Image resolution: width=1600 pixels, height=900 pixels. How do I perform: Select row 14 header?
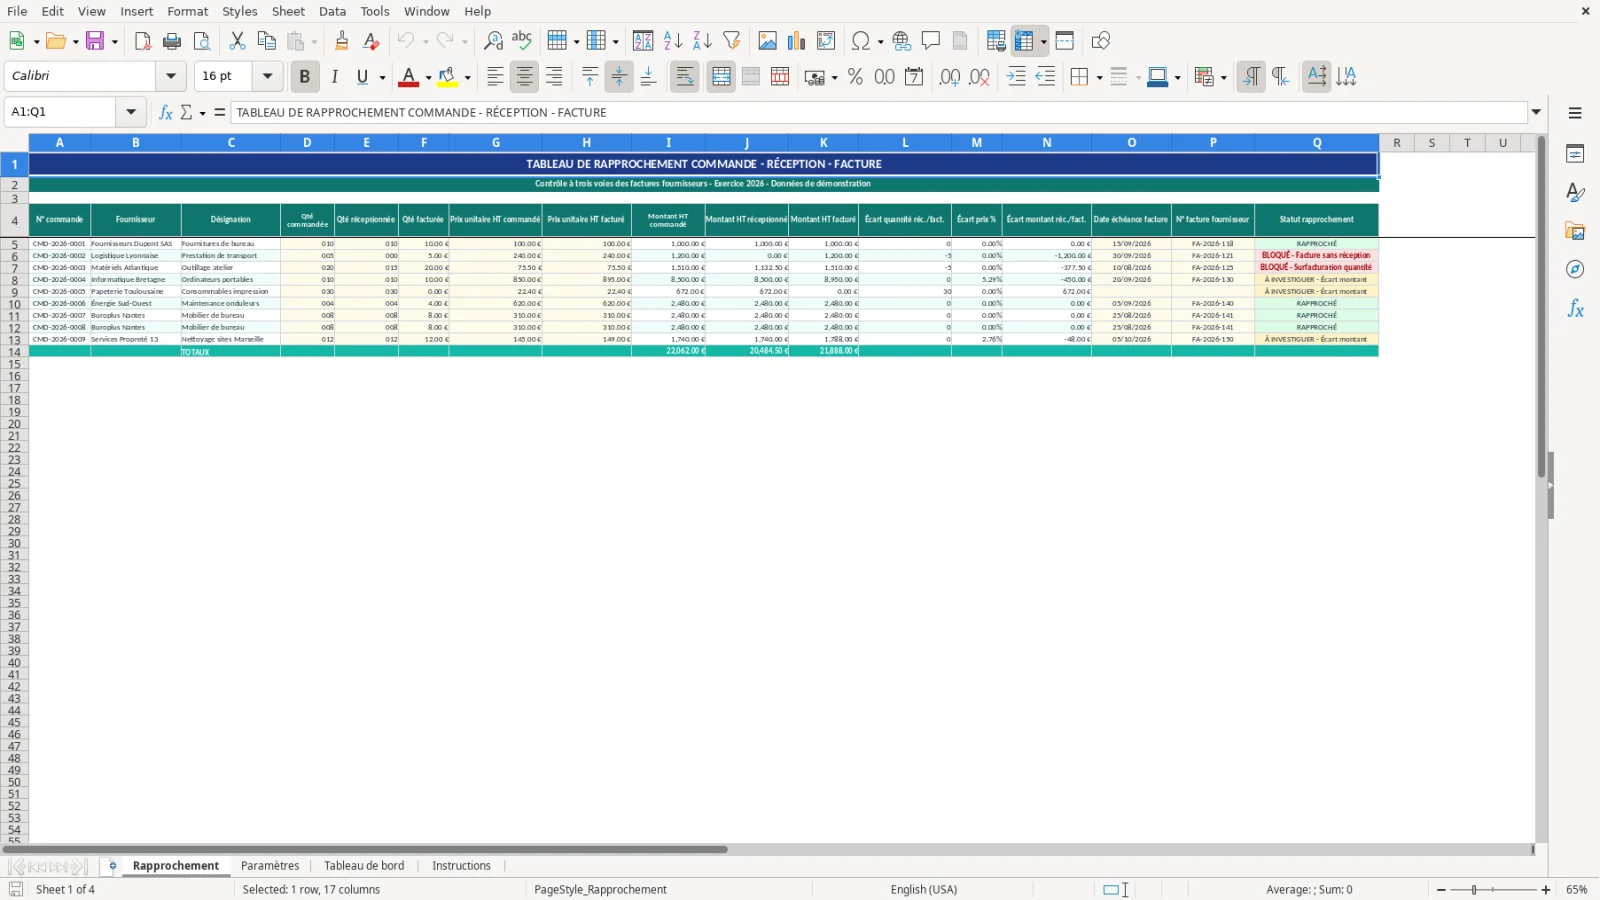(x=14, y=352)
